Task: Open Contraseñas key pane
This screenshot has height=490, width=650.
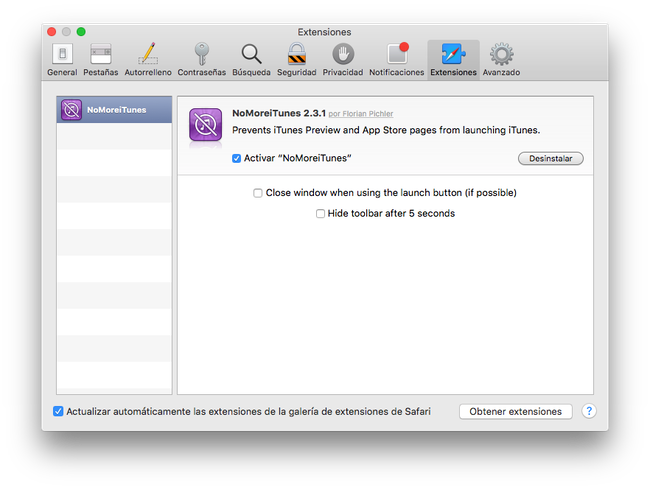Action: coord(201,60)
